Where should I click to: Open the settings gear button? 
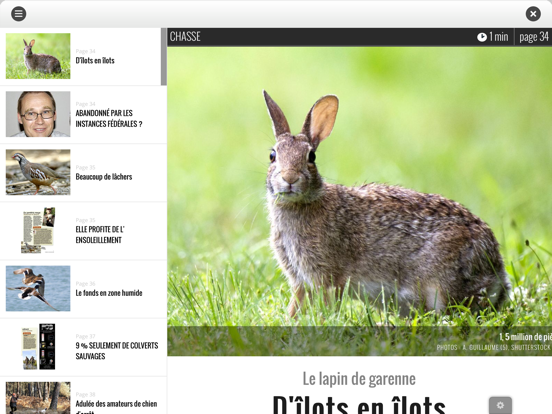click(x=500, y=405)
